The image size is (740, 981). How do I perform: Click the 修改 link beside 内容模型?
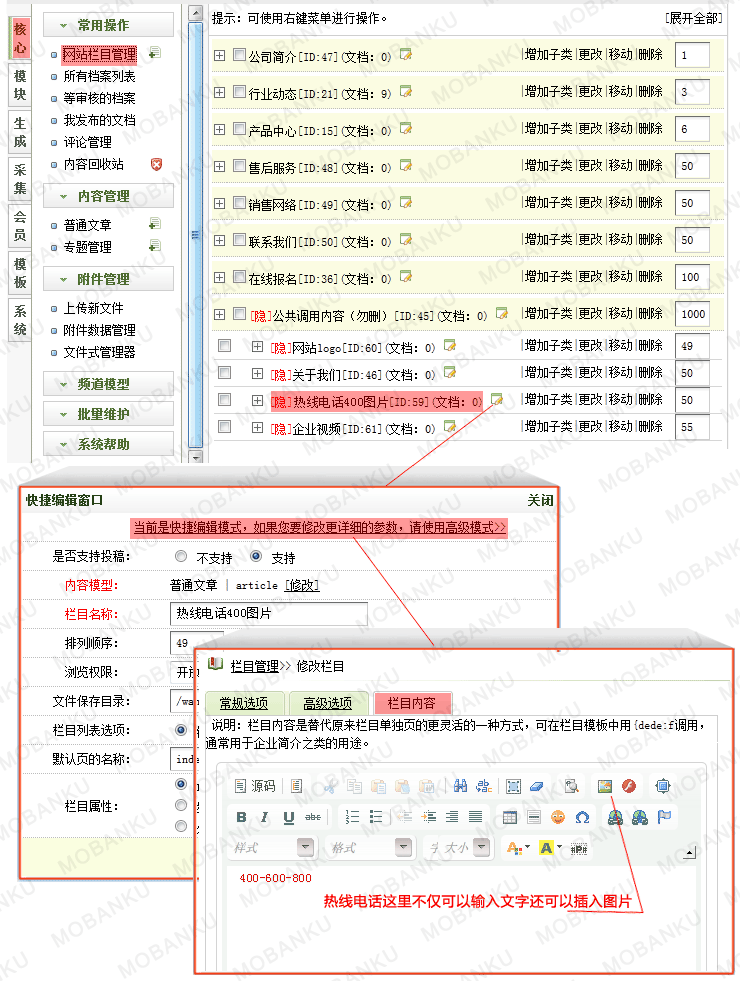pyautogui.click(x=302, y=585)
